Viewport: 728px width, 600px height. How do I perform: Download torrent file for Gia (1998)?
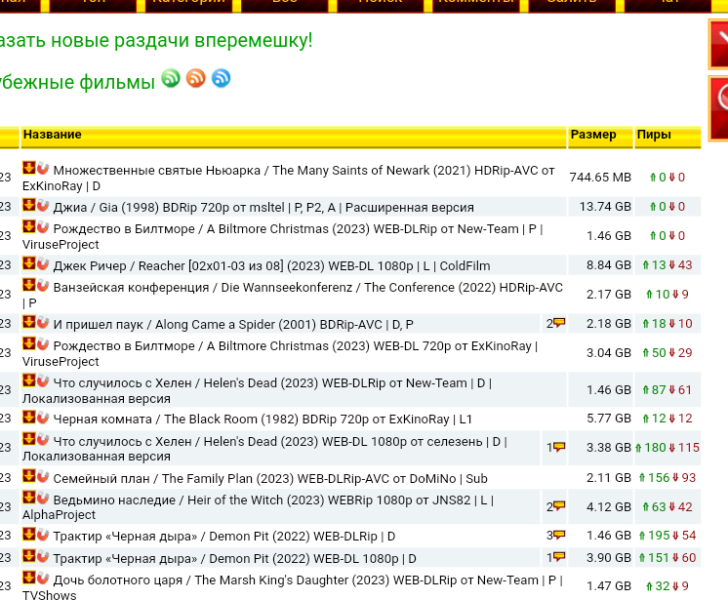point(29,205)
